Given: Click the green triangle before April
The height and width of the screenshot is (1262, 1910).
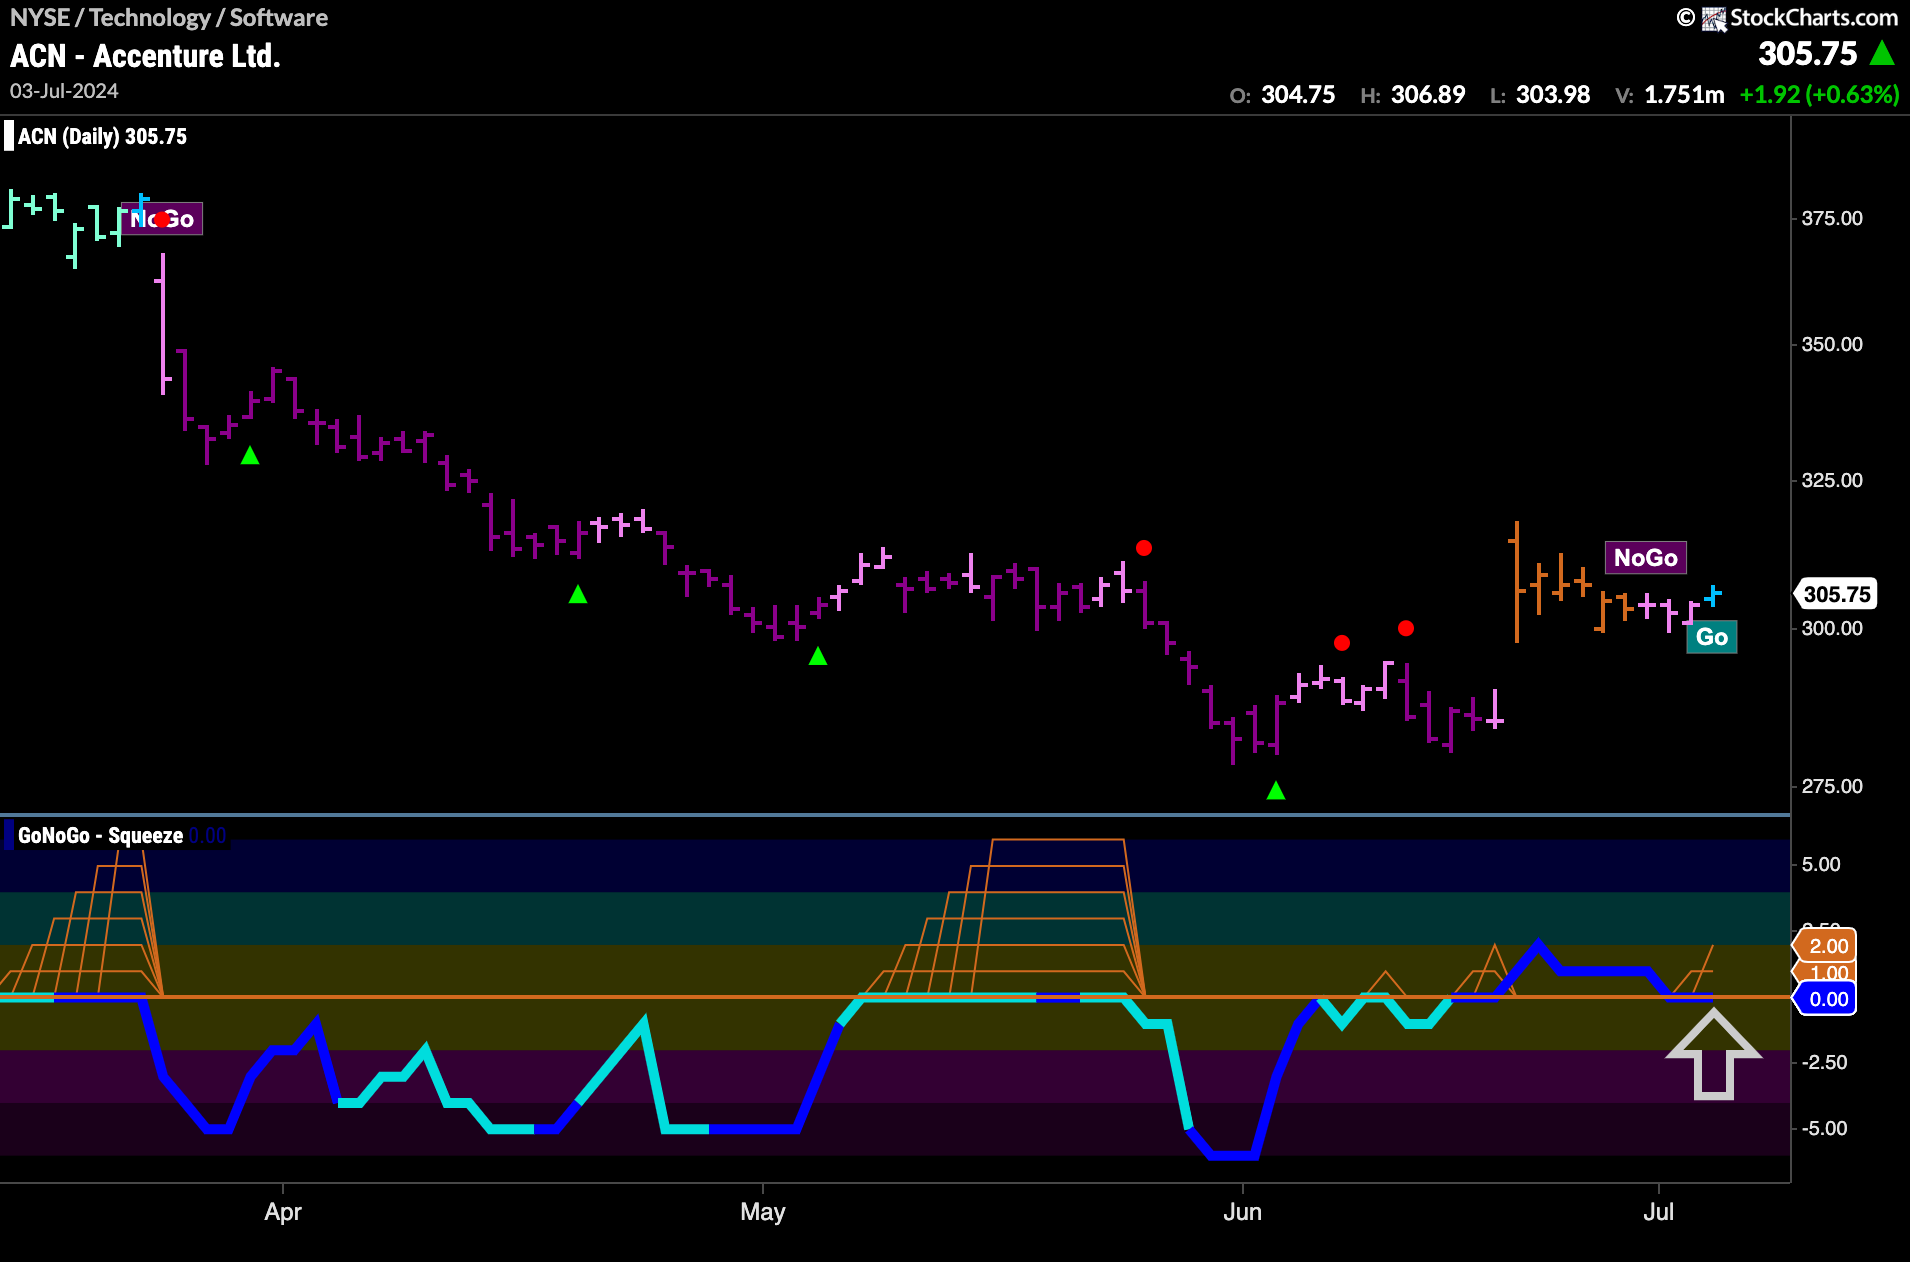Looking at the screenshot, I should (x=250, y=456).
